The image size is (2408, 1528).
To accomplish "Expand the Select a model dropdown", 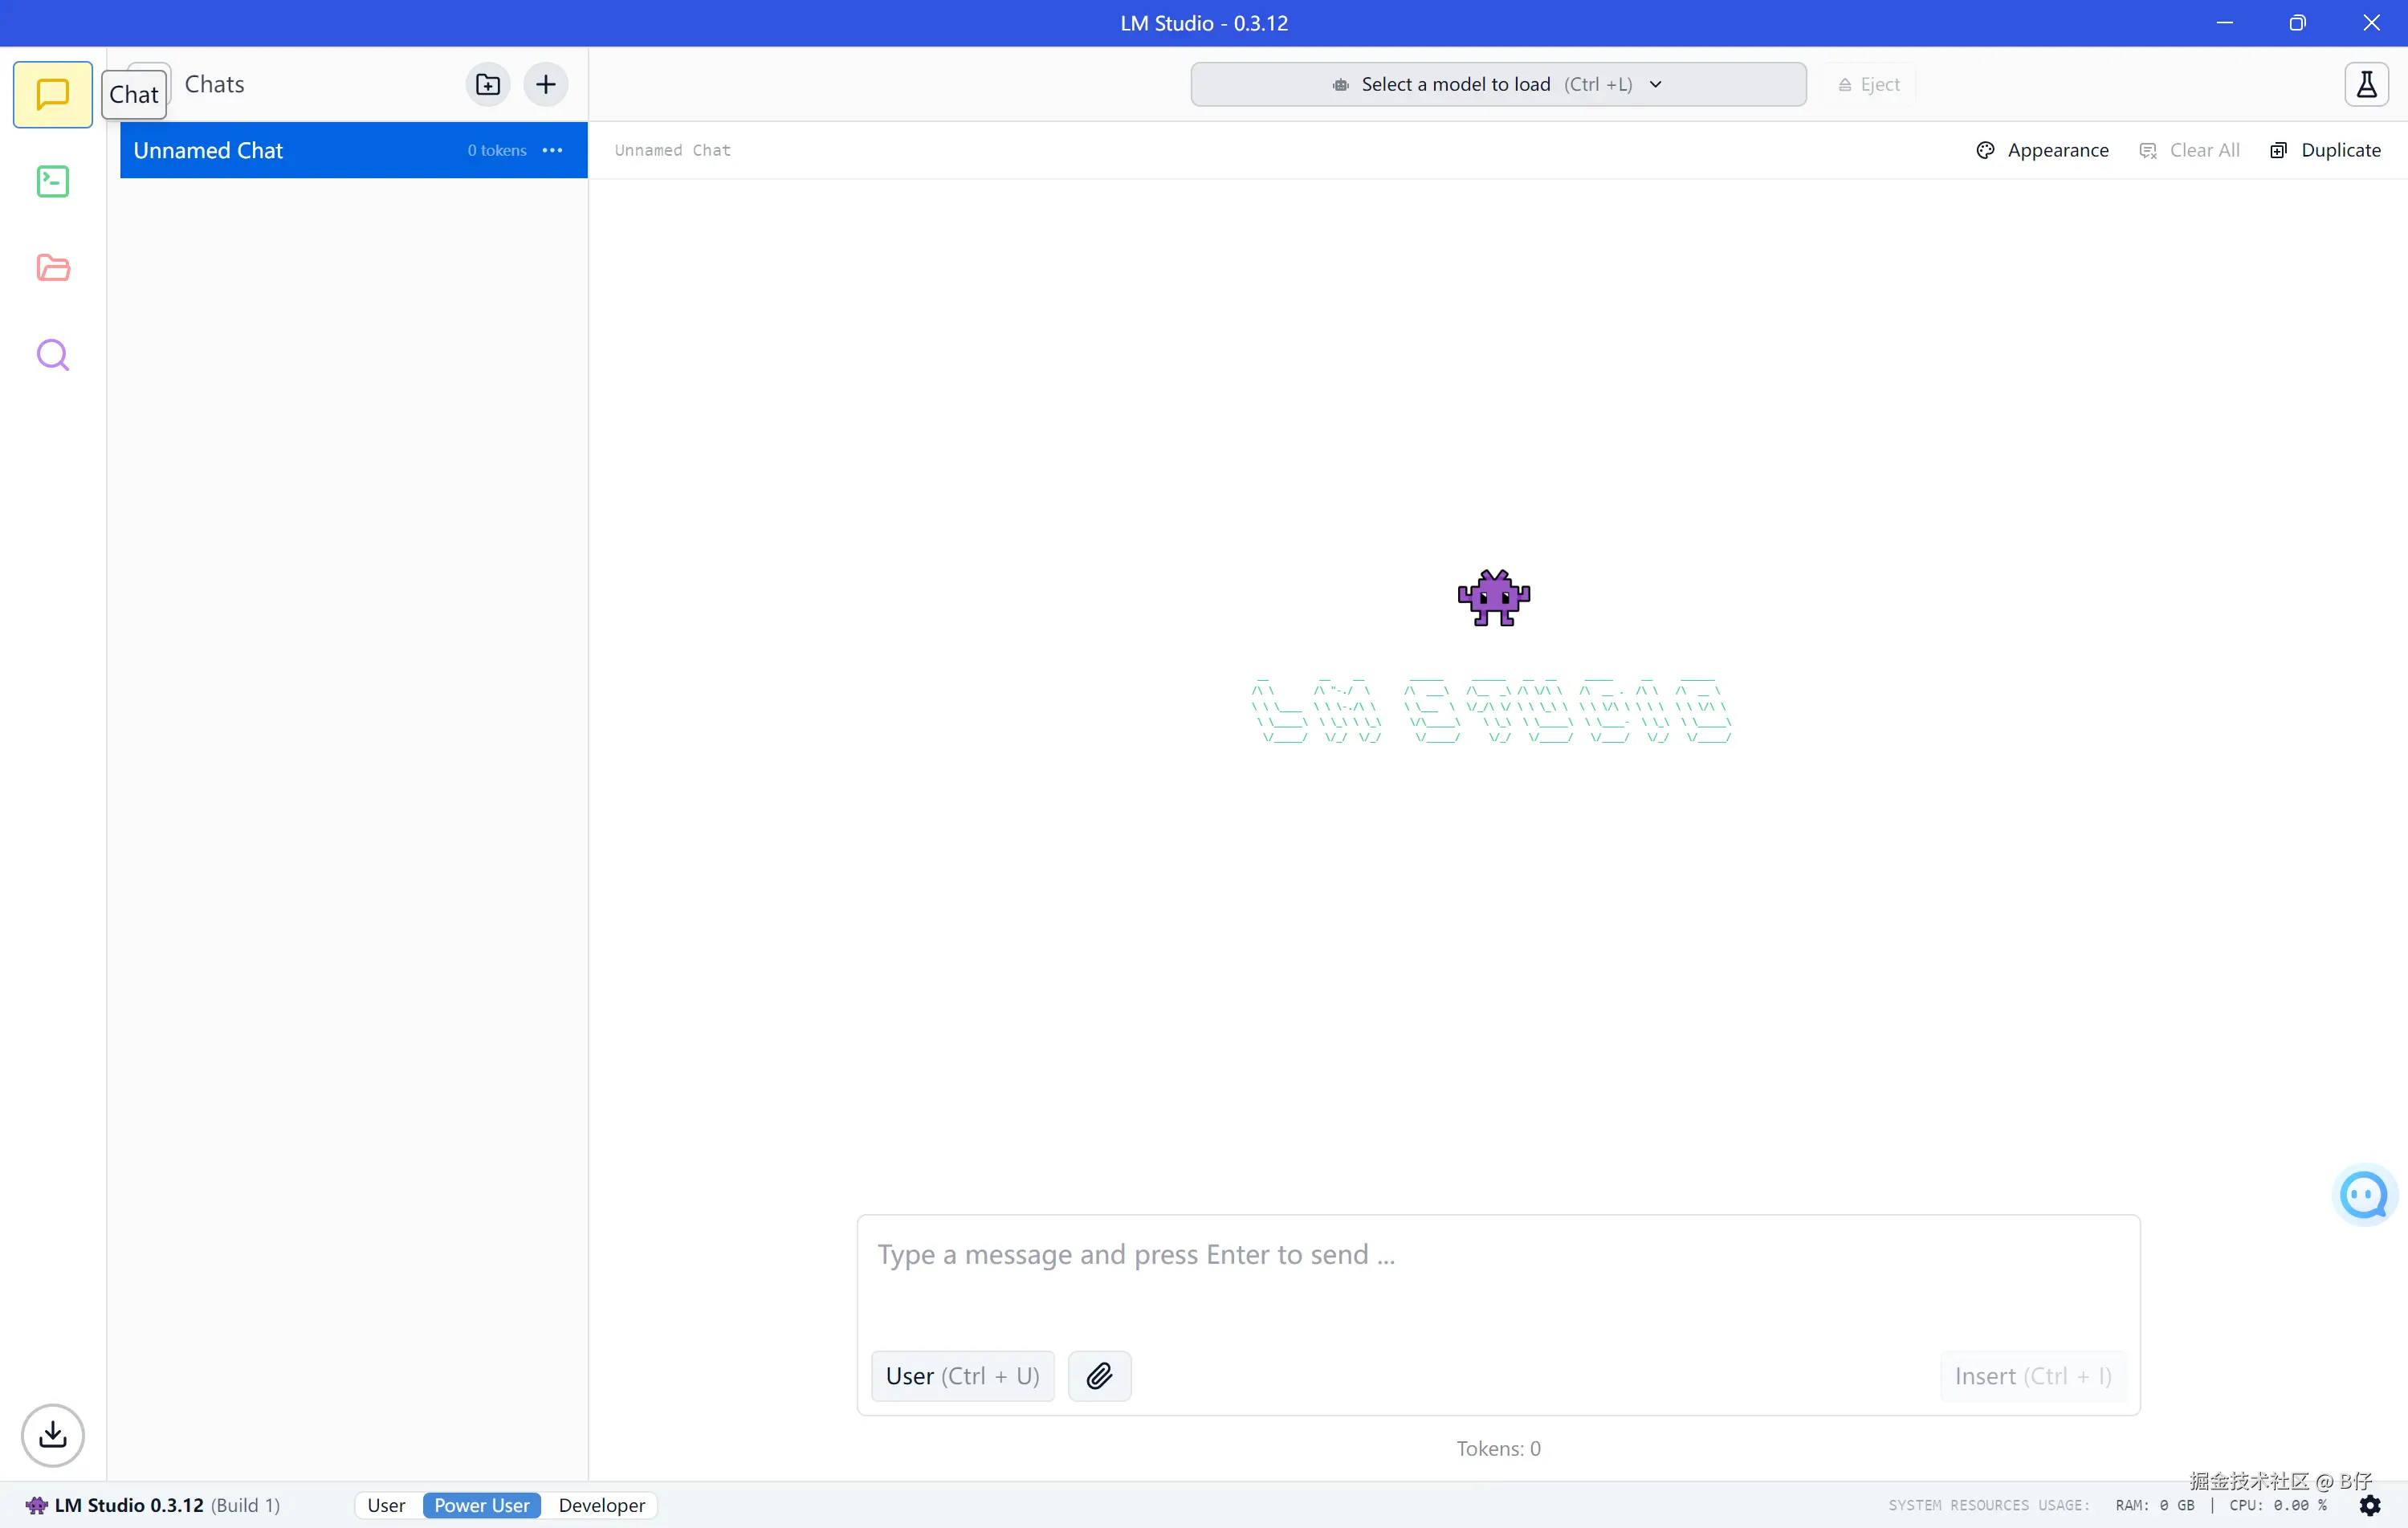I will [1497, 84].
